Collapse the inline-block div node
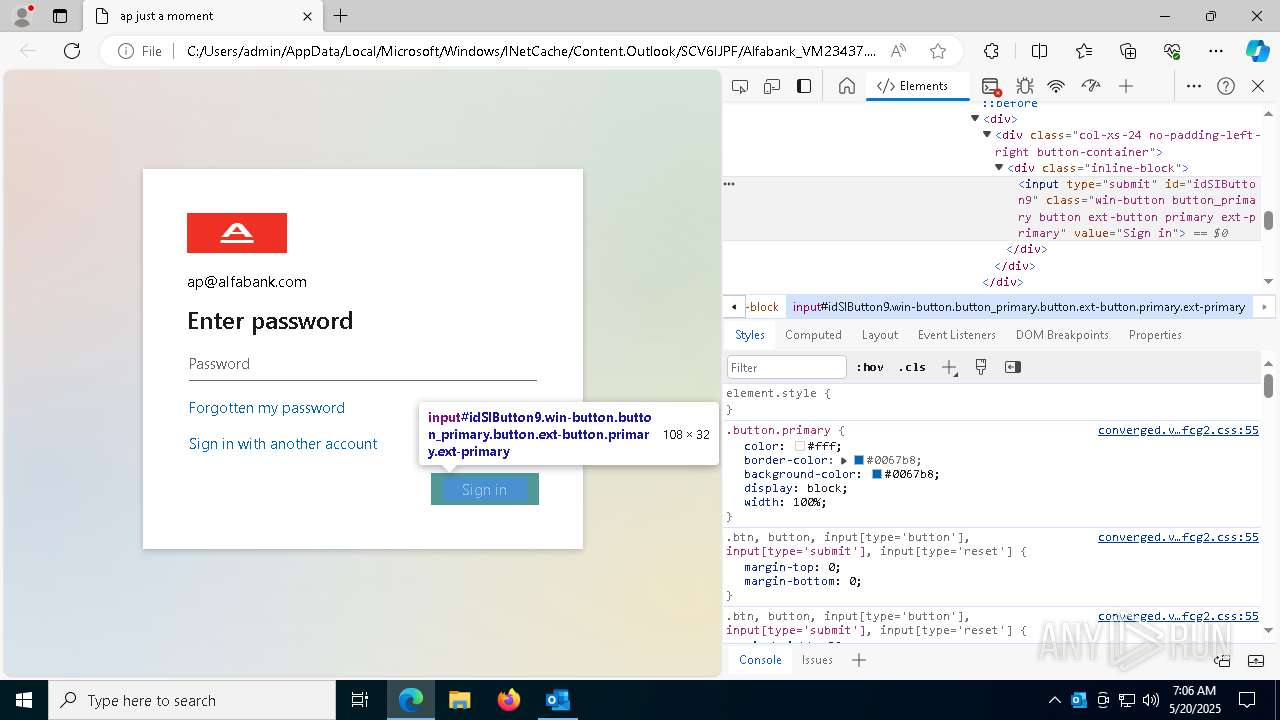 pos(999,168)
